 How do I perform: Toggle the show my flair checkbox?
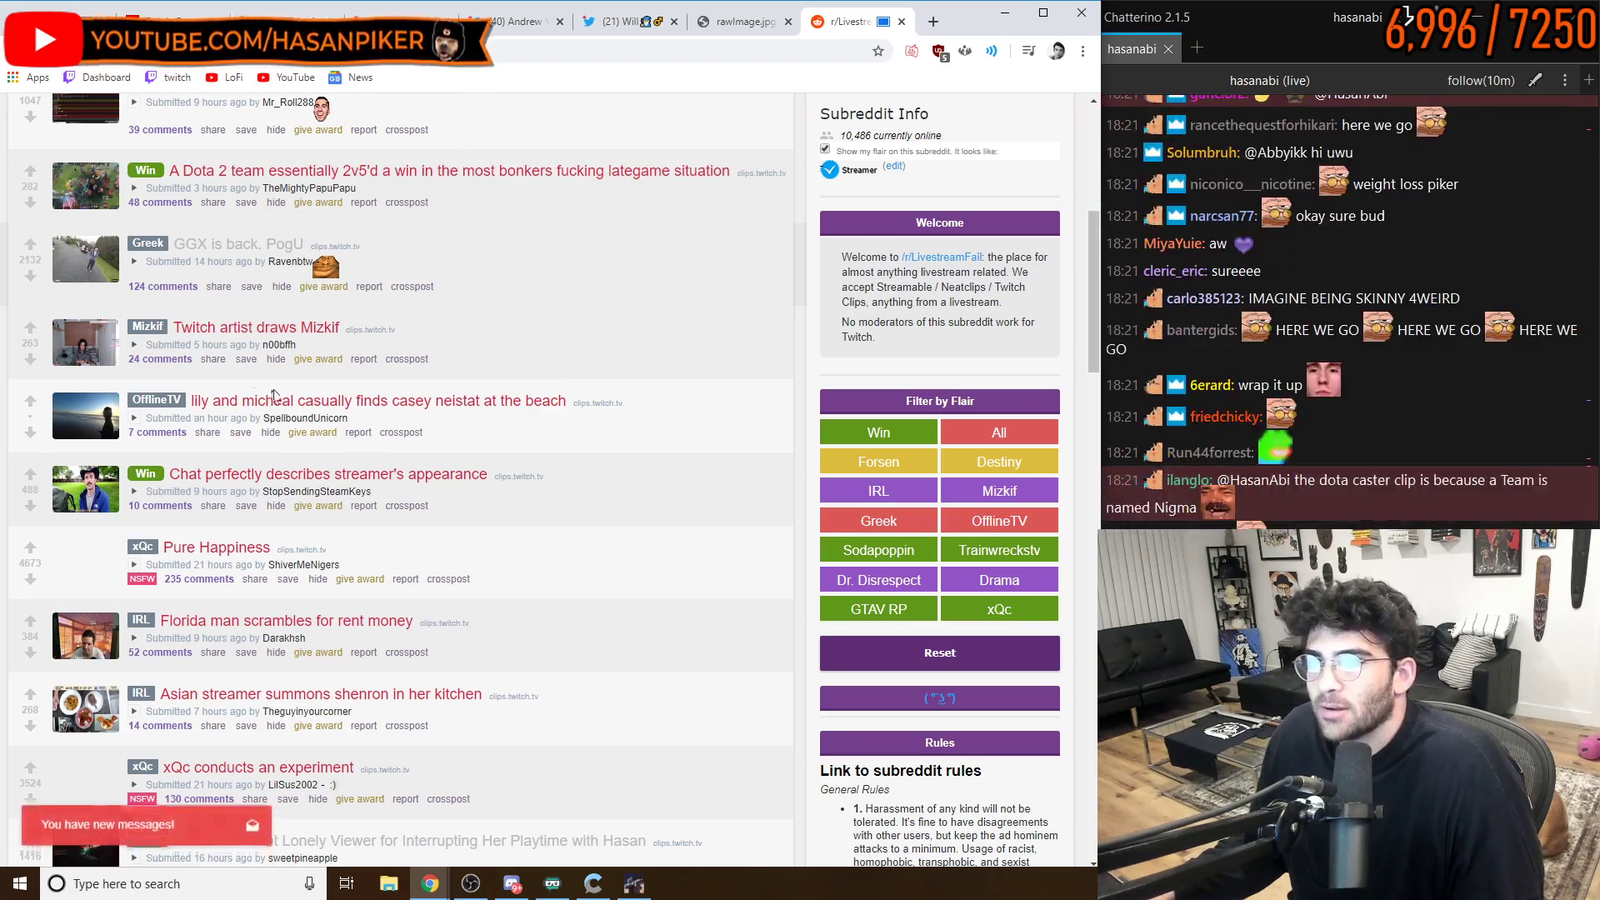[x=825, y=149]
